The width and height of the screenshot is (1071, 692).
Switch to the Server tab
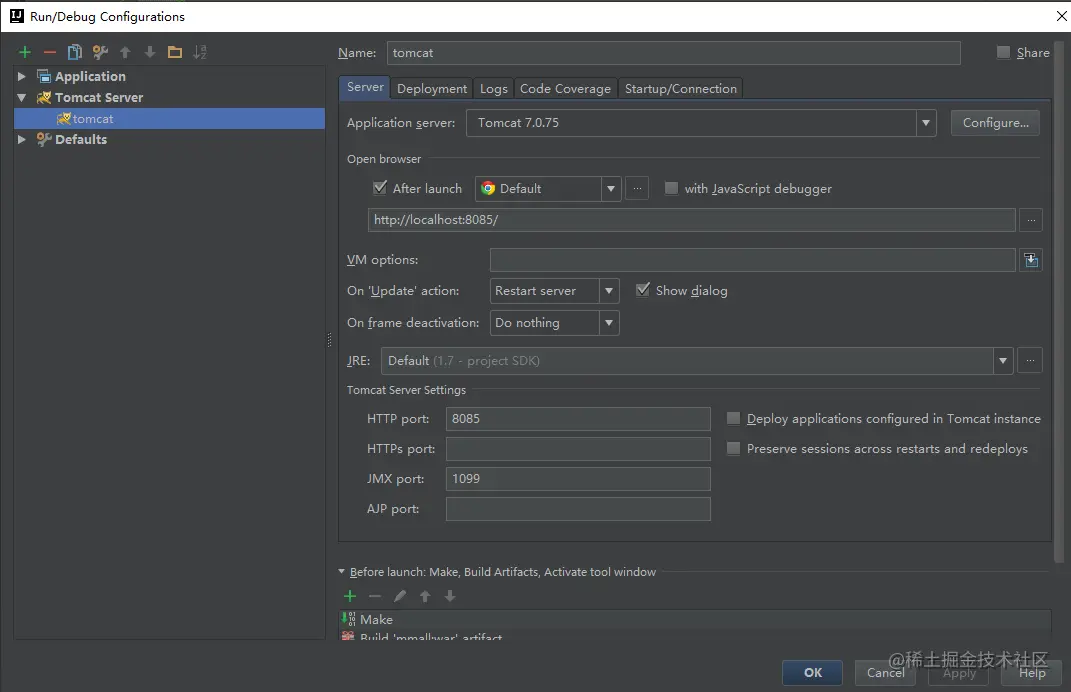pos(365,87)
